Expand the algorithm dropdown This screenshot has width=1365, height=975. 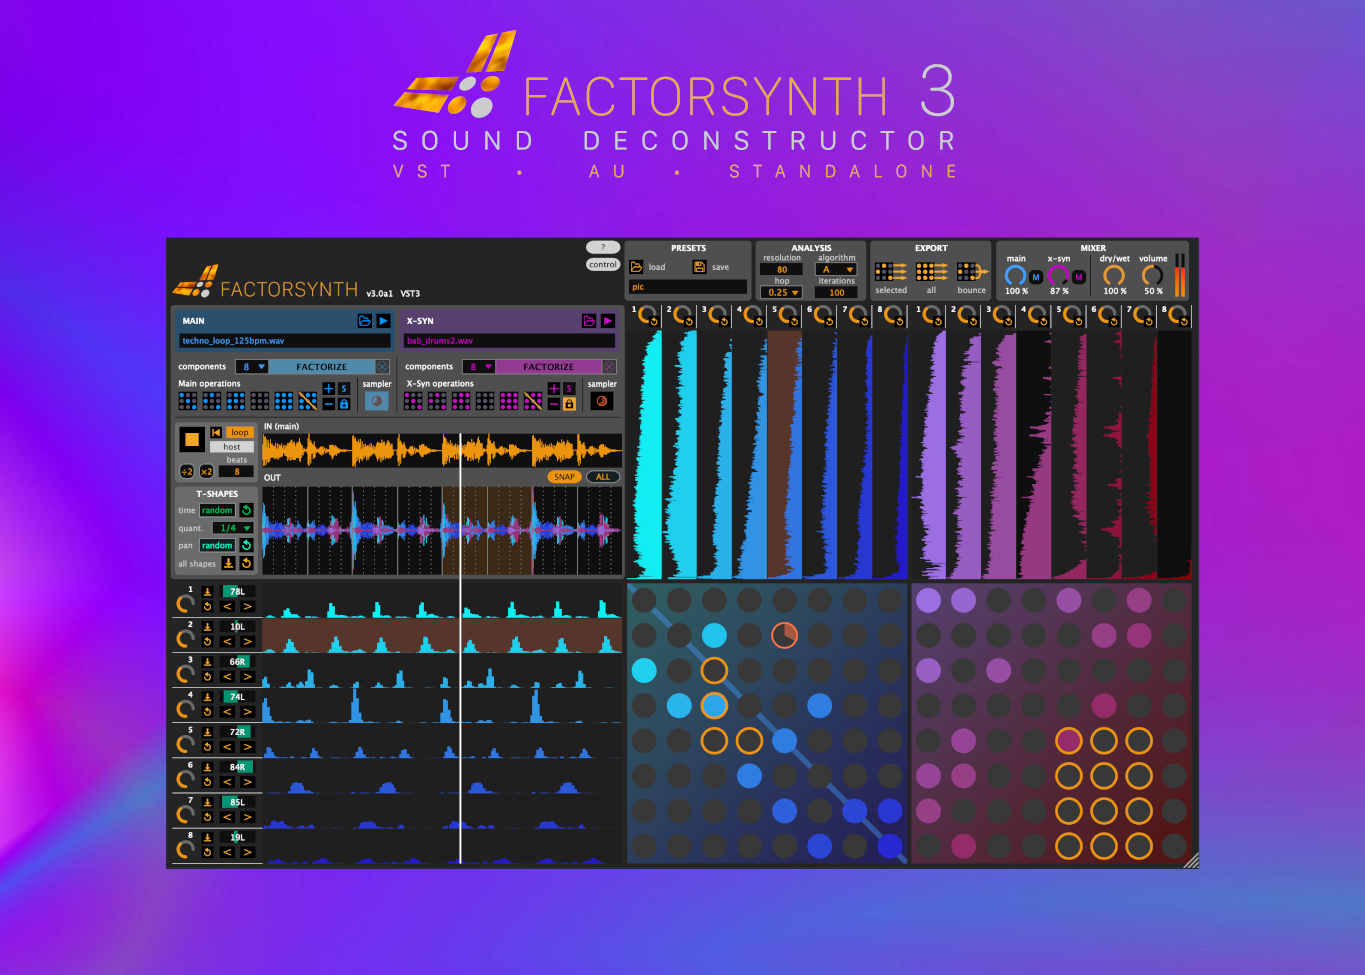coord(837,269)
